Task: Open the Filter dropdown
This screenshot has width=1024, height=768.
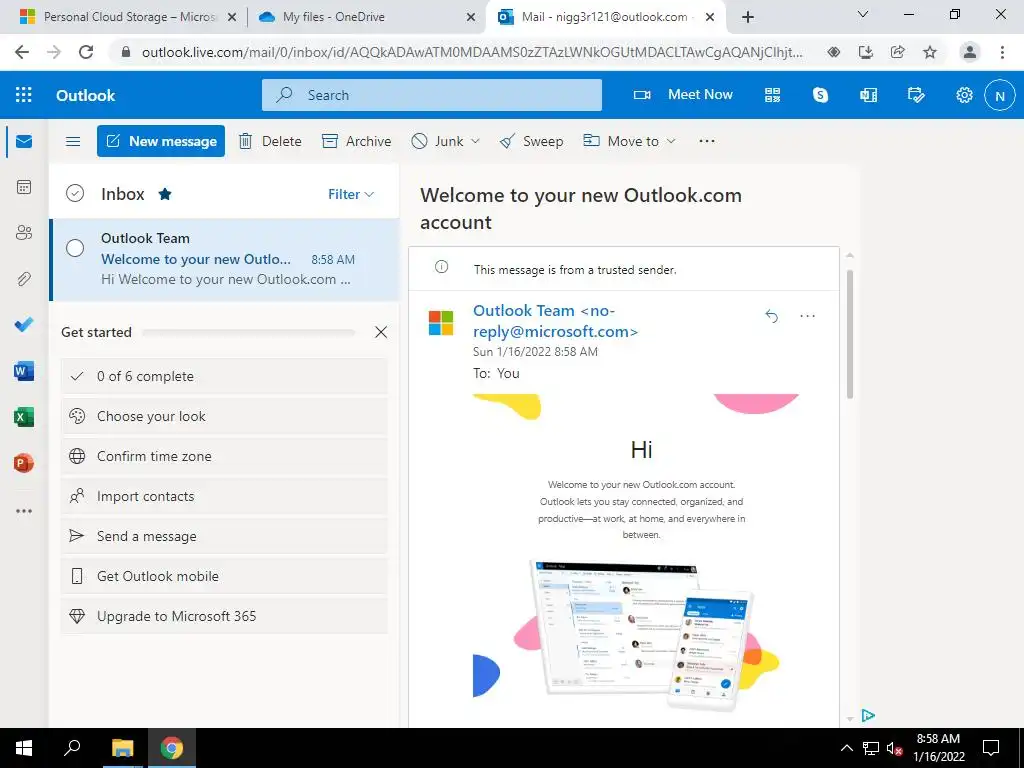Action: (351, 194)
